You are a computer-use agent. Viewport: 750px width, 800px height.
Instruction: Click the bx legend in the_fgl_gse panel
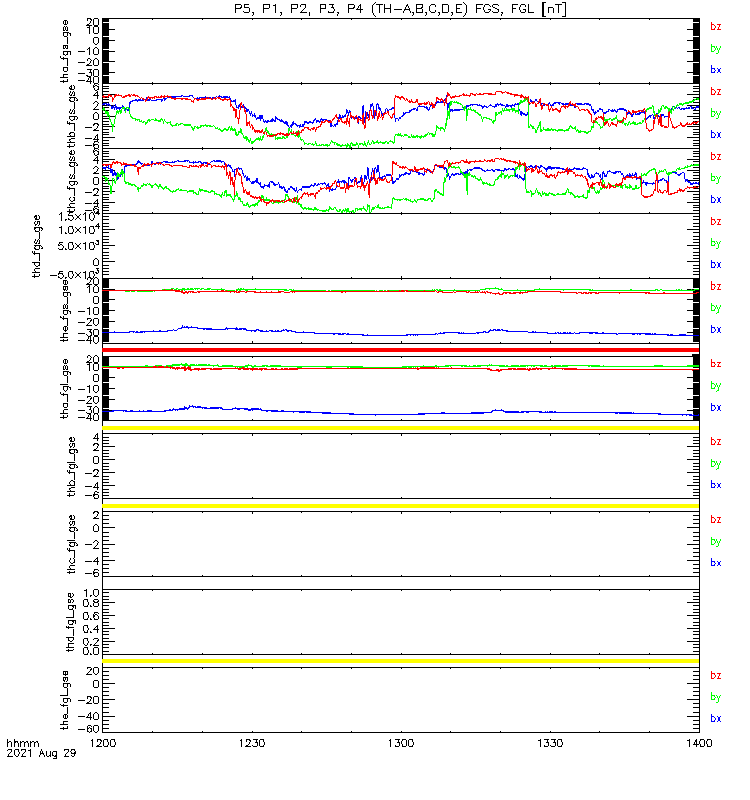pos(716,718)
